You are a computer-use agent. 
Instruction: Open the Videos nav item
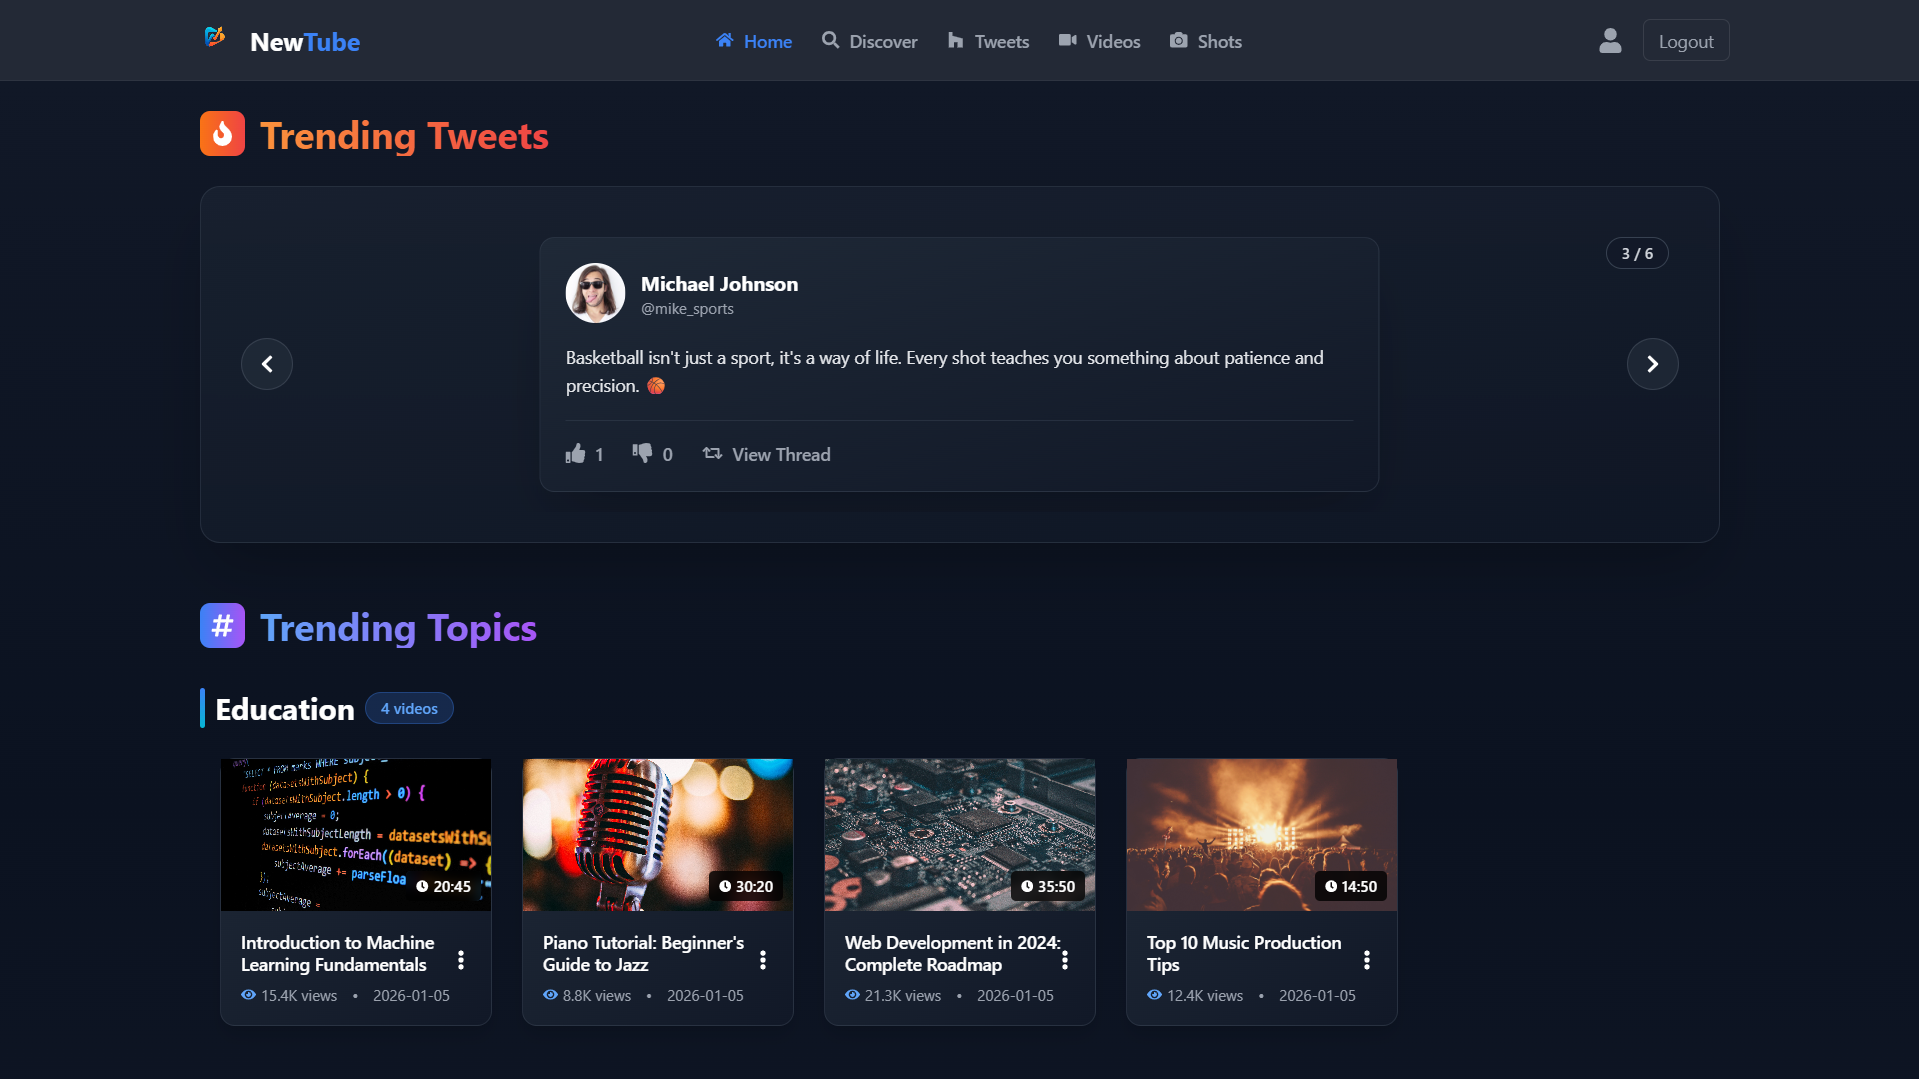[x=1099, y=41]
